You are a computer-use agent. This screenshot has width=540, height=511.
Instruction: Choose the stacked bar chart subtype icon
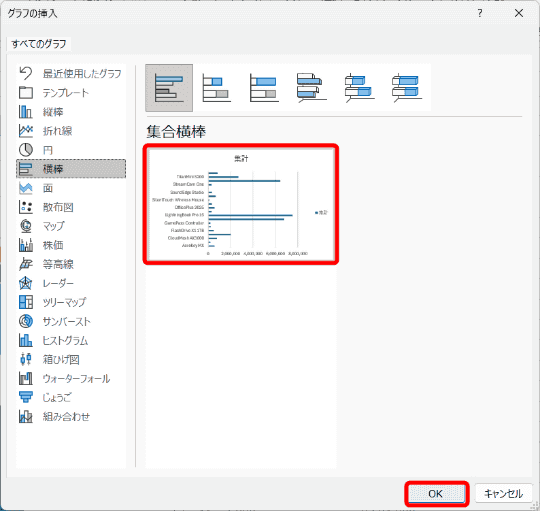217,88
